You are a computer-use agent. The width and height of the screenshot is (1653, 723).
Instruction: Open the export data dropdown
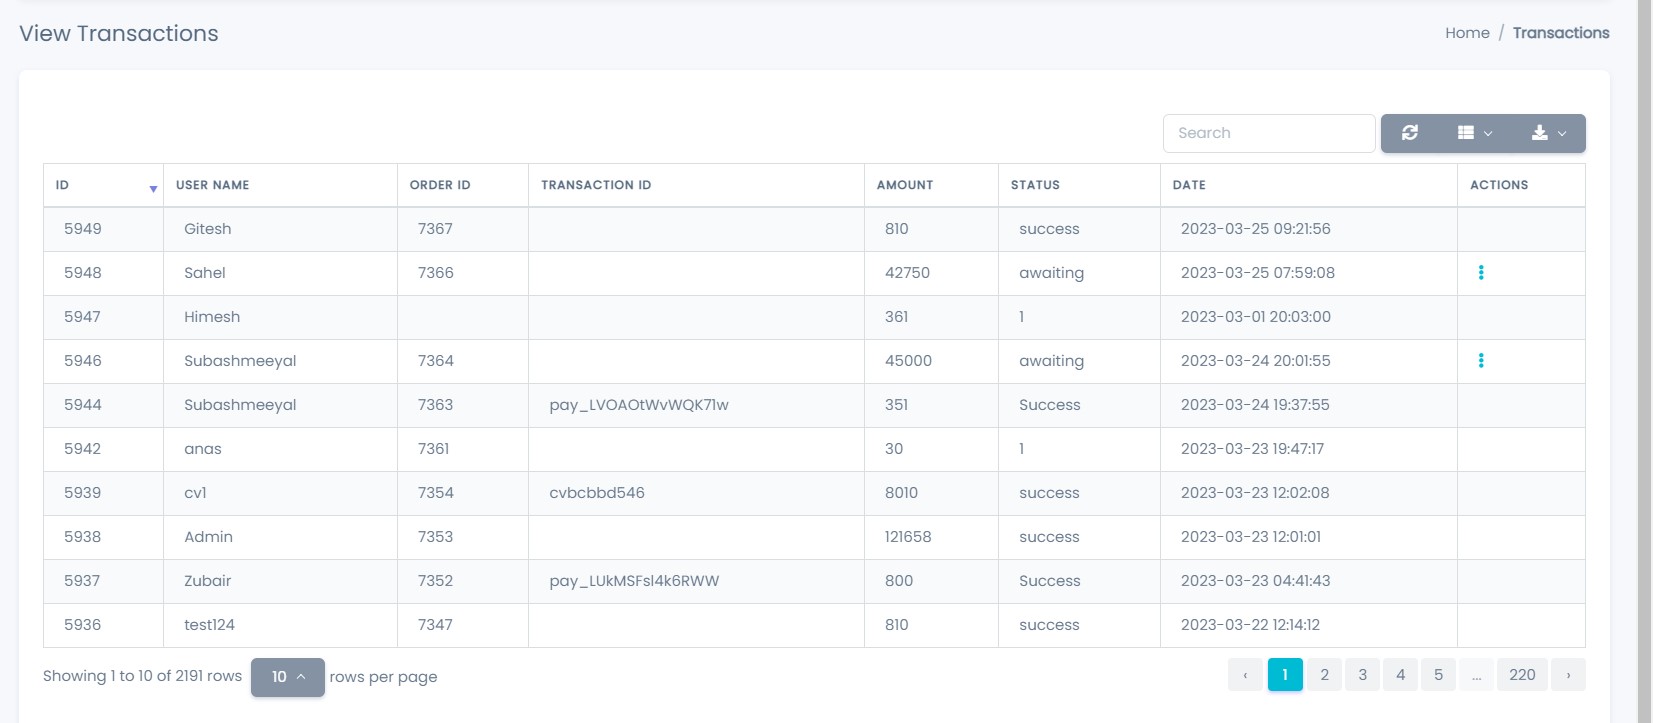pyautogui.click(x=1548, y=133)
